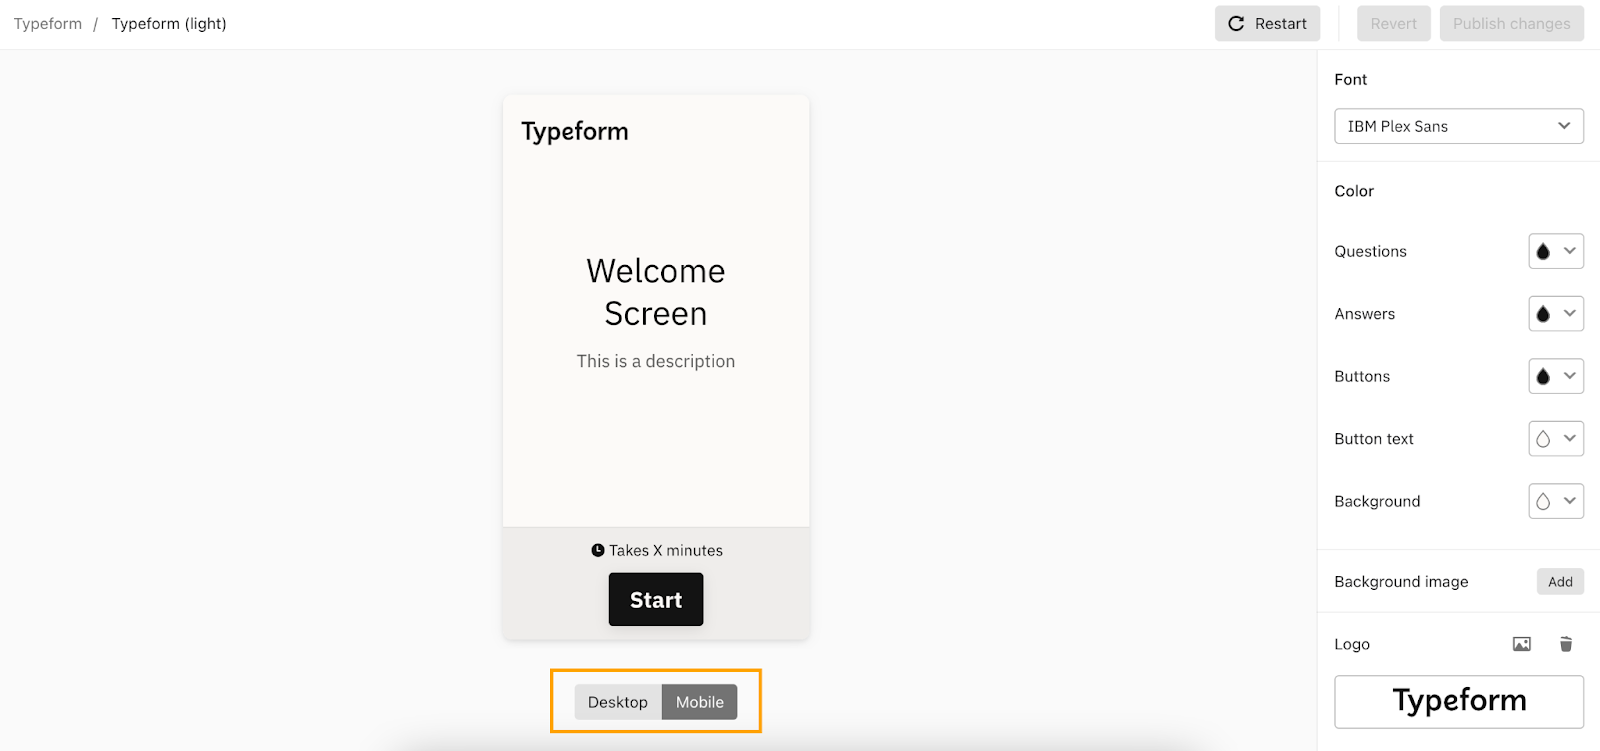Click the Start button in preview

pyautogui.click(x=656, y=600)
